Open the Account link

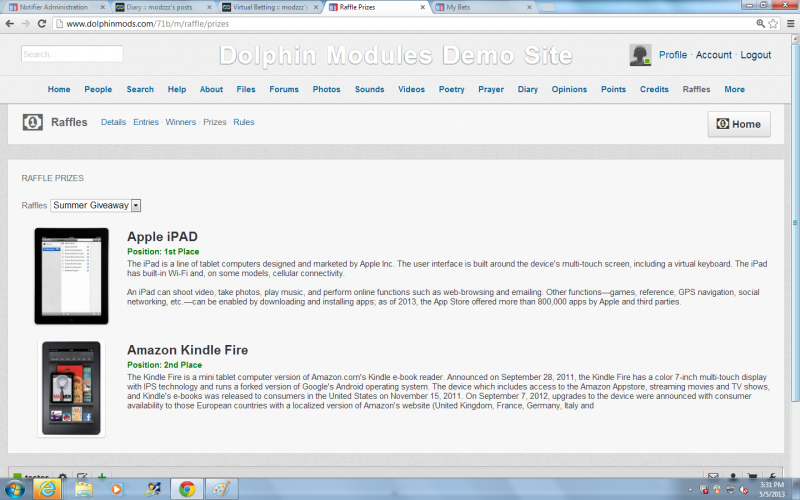714,55
